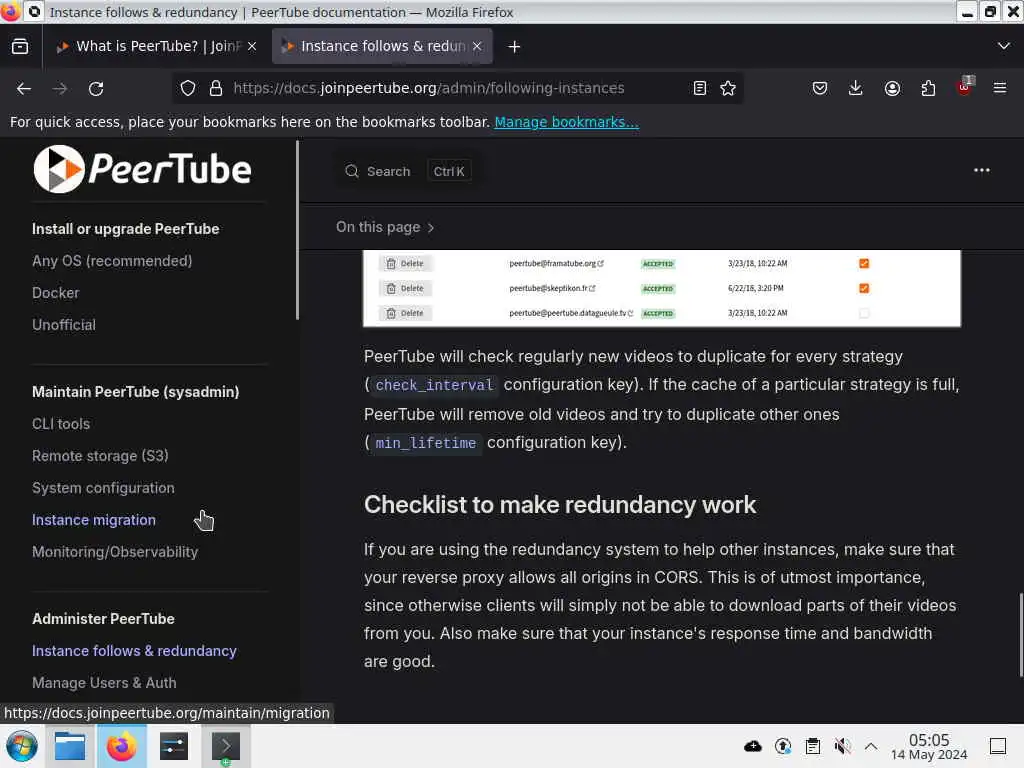Screen dimensions: 1024x768
Task: Open the list all tabs dropdown
Action: pyautogui.click(x=1004, y=46)
